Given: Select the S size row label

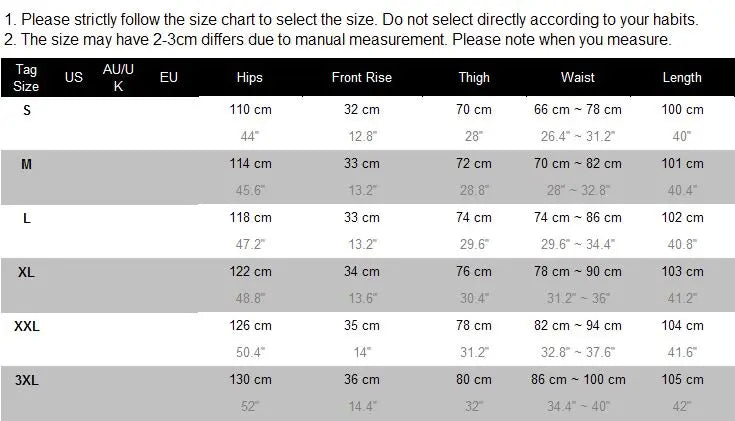Looking at the screenshot, I should pyautogui.click(x=27, y=111).
